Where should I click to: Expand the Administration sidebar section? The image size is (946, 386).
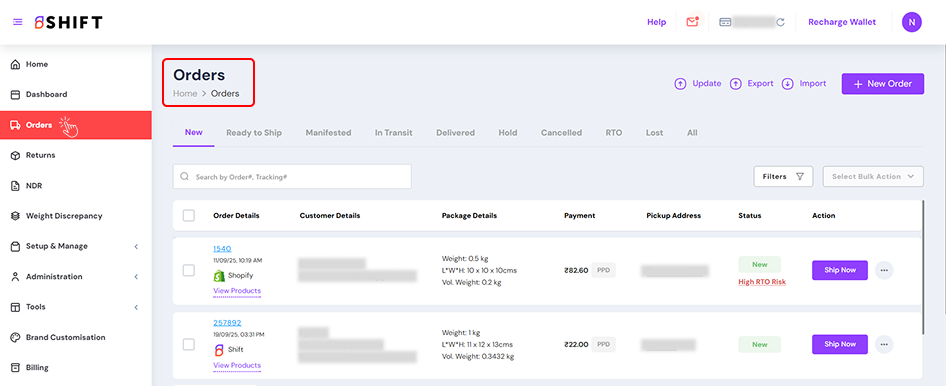(x=76, y=277)
